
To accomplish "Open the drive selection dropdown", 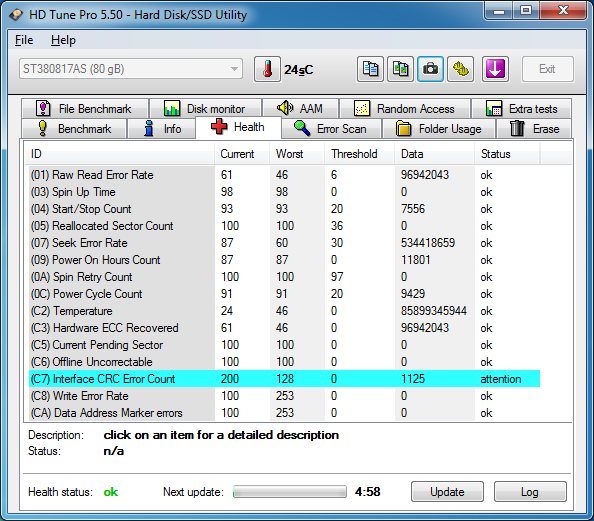I will [131, 69].
